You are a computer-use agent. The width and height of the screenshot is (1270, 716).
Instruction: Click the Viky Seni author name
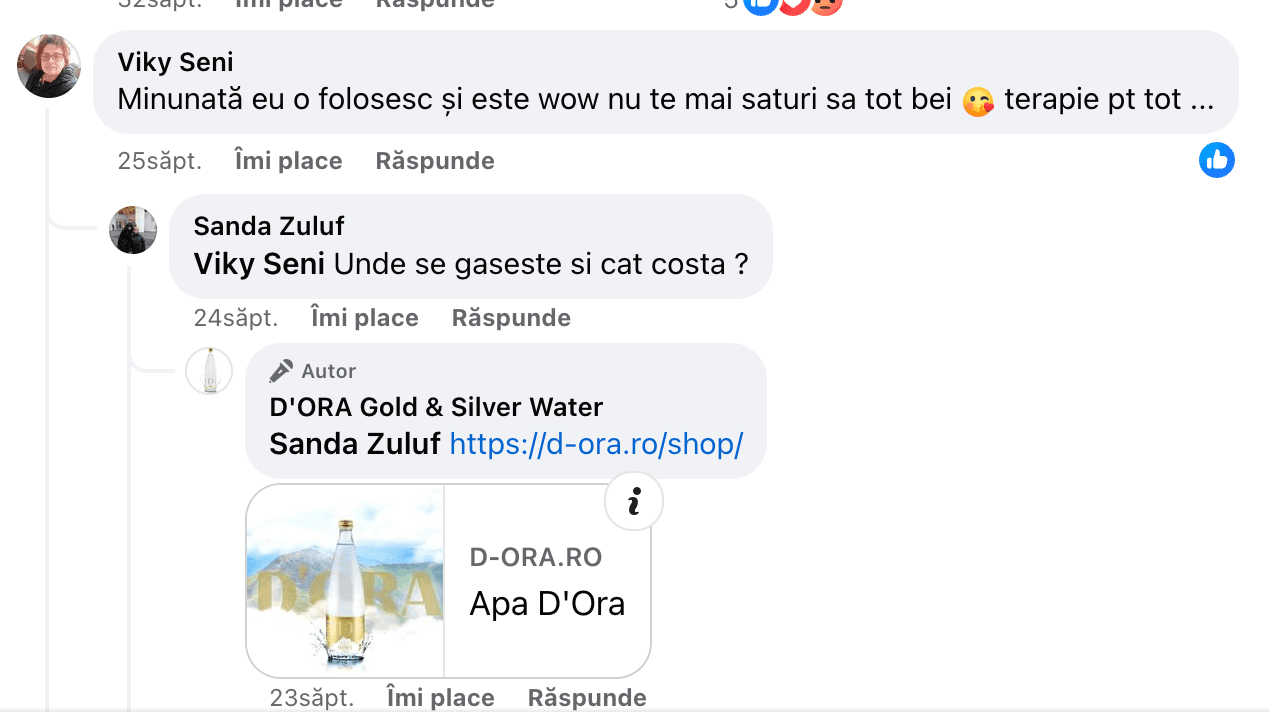pos(176,62)
